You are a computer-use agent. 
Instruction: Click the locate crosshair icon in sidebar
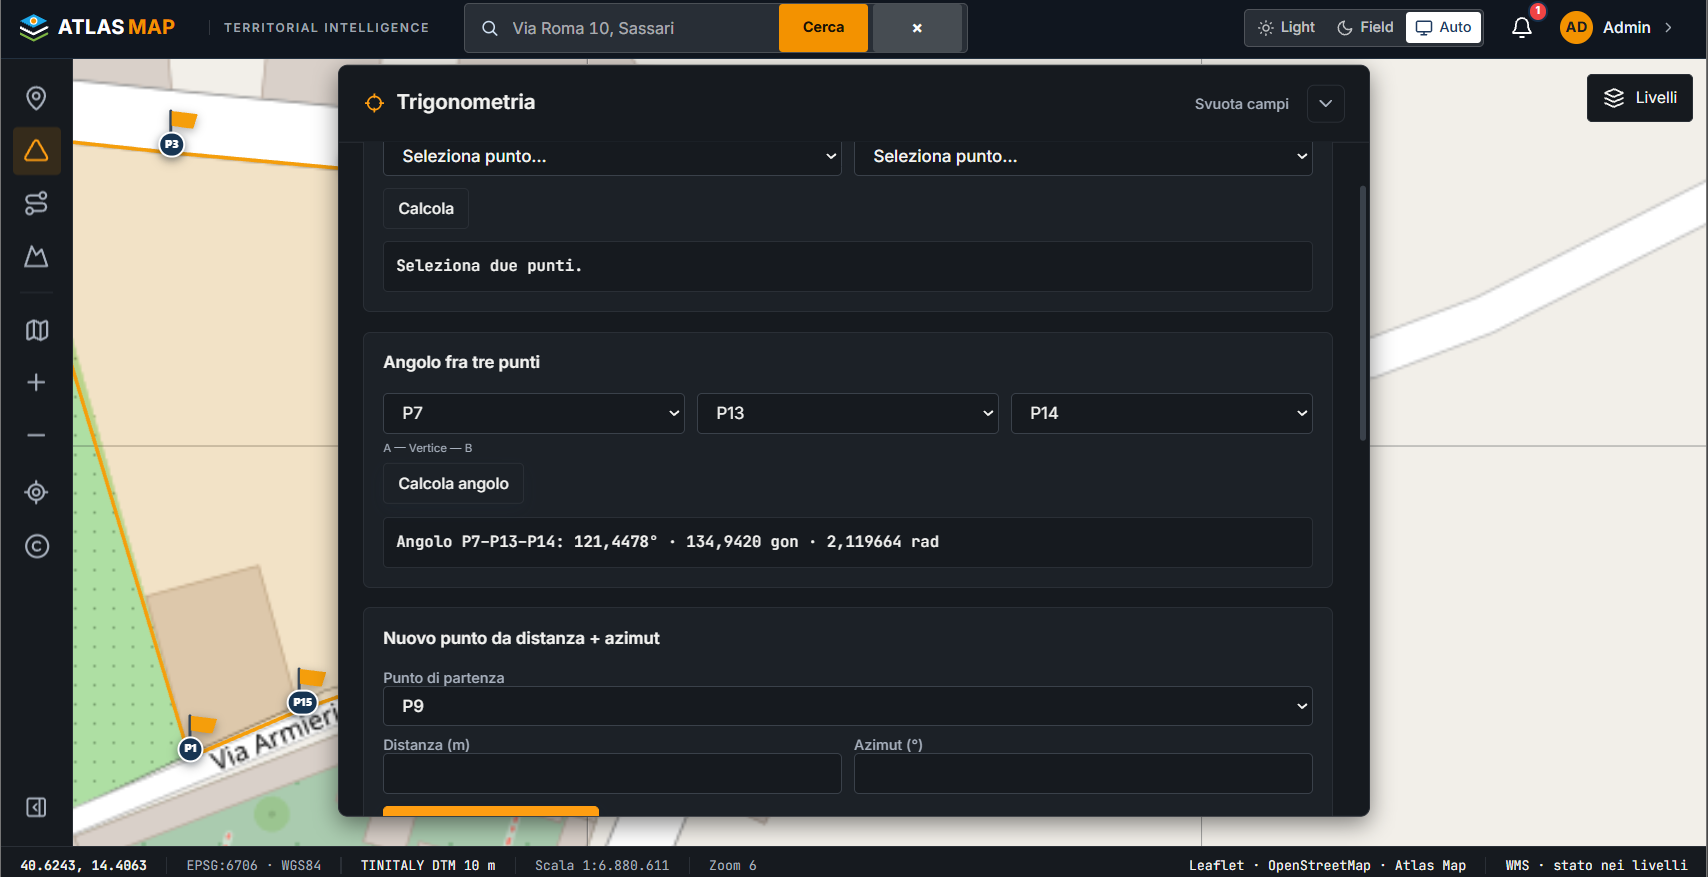pyautogui.click(x=36, y=492)
